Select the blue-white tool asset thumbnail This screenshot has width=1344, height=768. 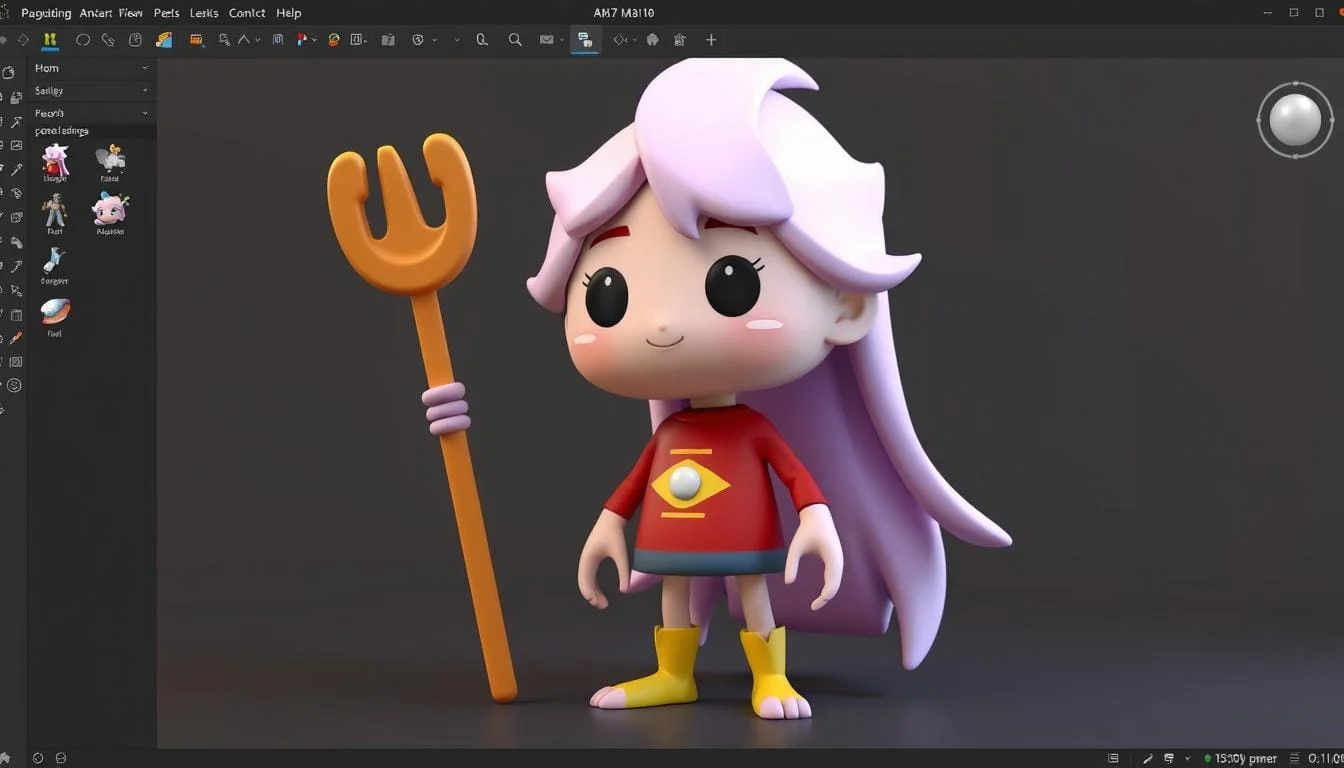point(54,262)
